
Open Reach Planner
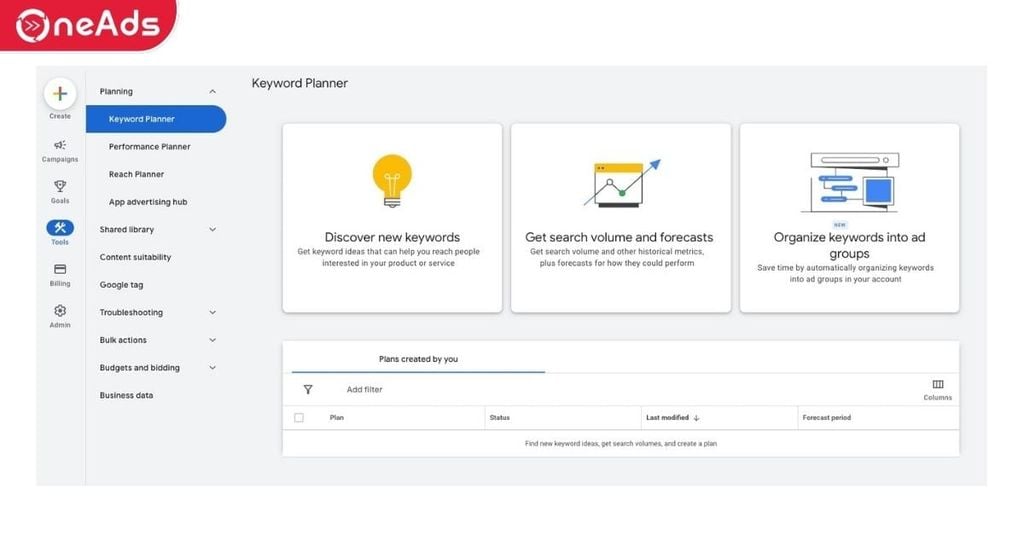136,174
